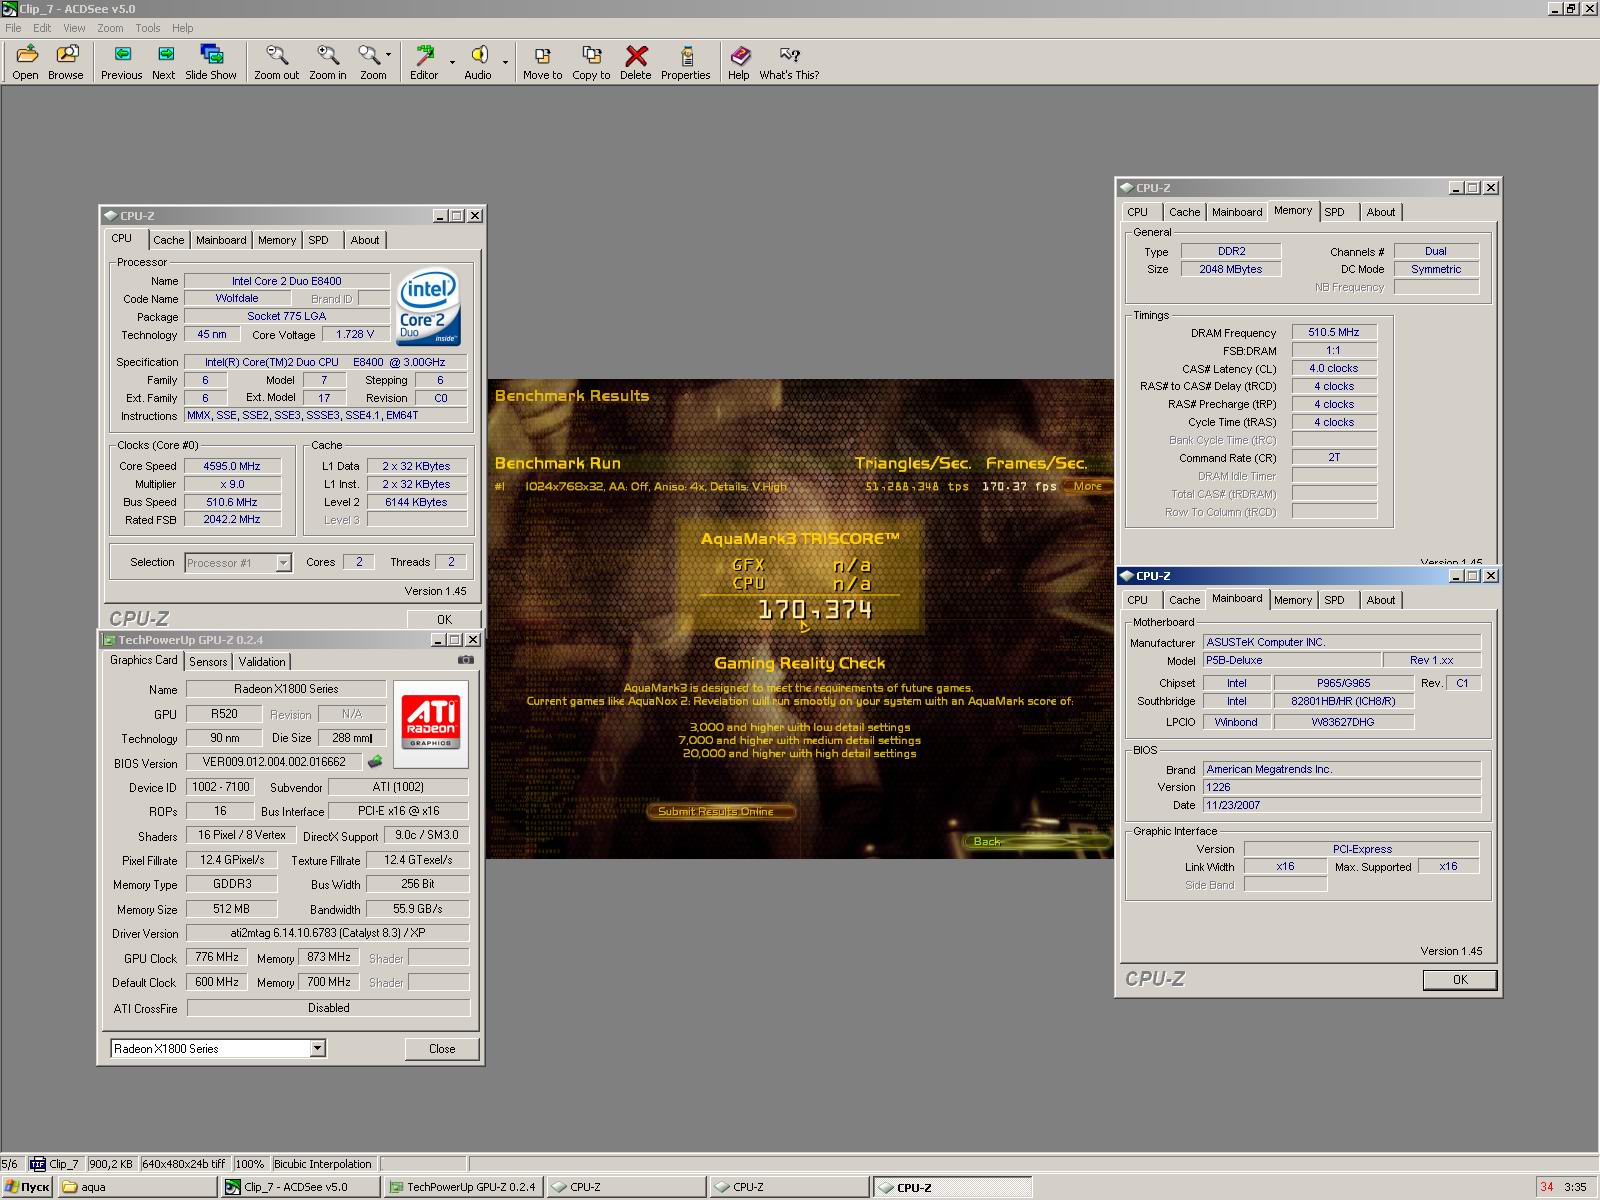Click the Close button in GPU-Z
This screenshot has height=1200, width=1600.
point(442,1049)
